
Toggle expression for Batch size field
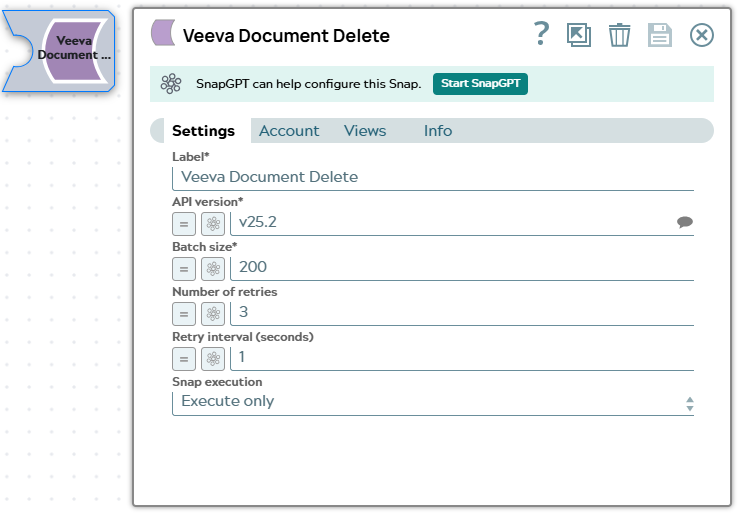pos(184,269)
